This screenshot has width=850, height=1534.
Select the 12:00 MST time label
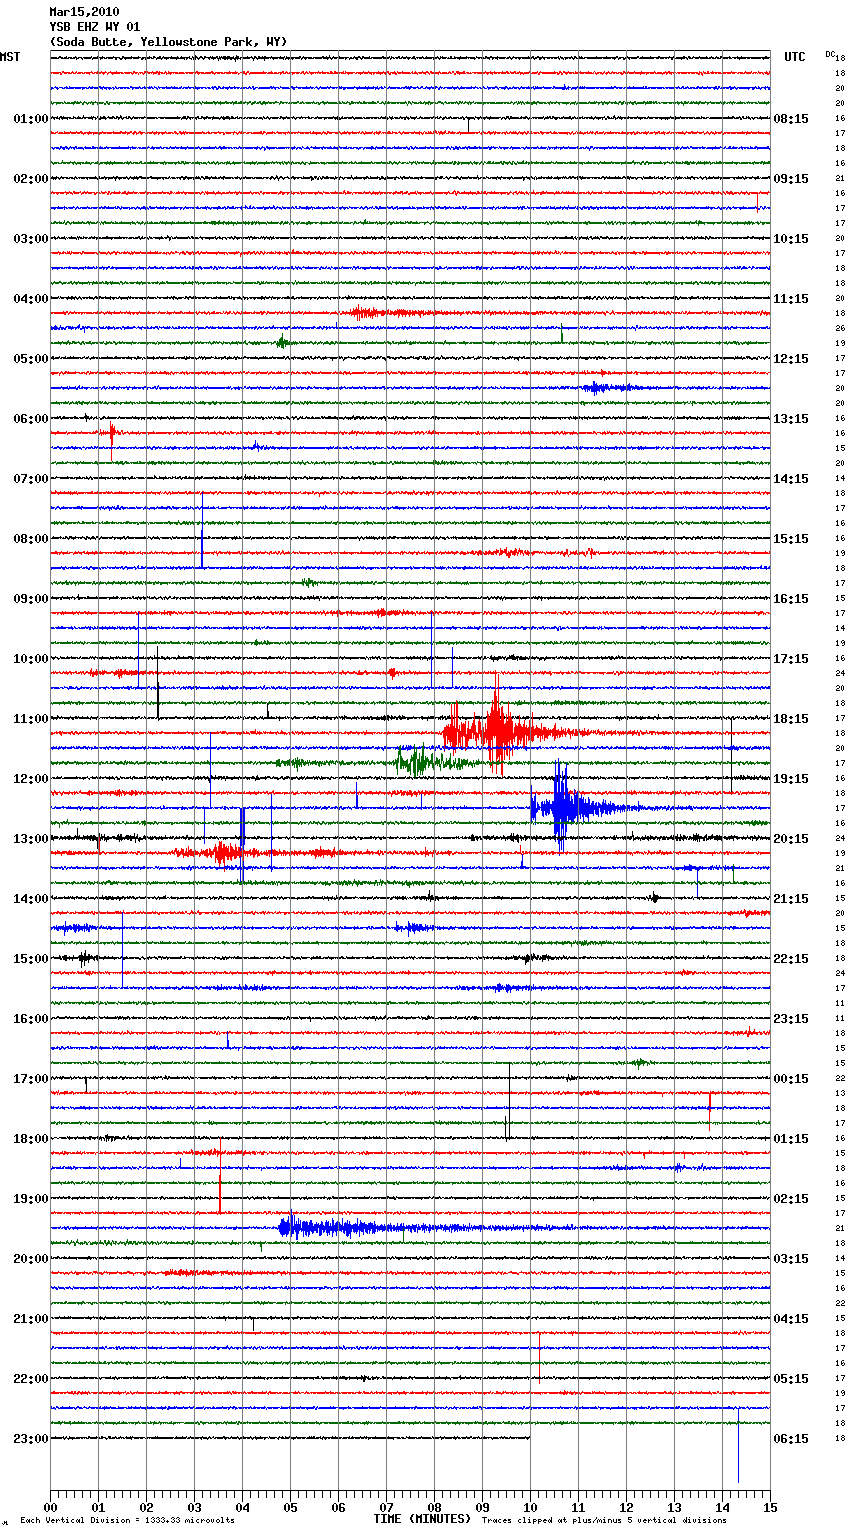pyautogui.click(x=31, y=779)
